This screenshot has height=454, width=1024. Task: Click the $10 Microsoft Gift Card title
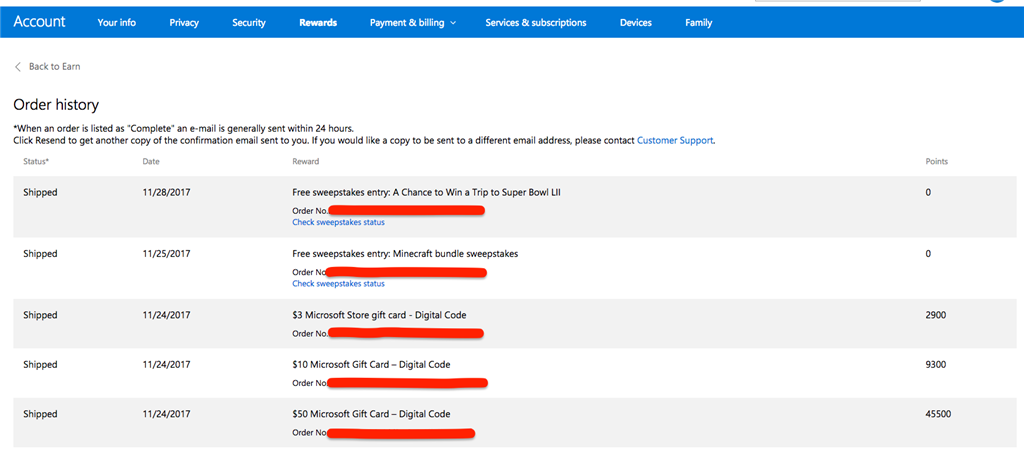click(x=371, y=365)
